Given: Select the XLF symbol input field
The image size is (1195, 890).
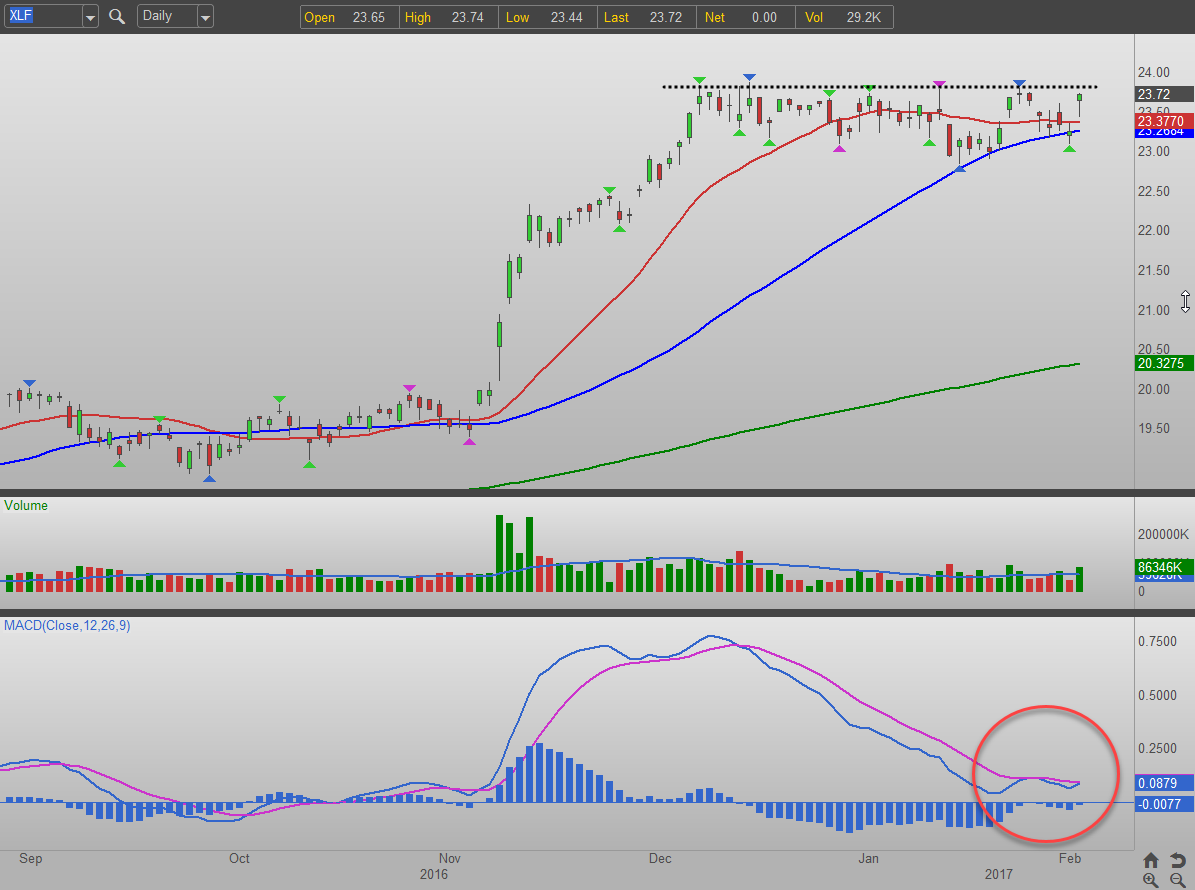Looking at the screenshot, I should coord(40,17).
